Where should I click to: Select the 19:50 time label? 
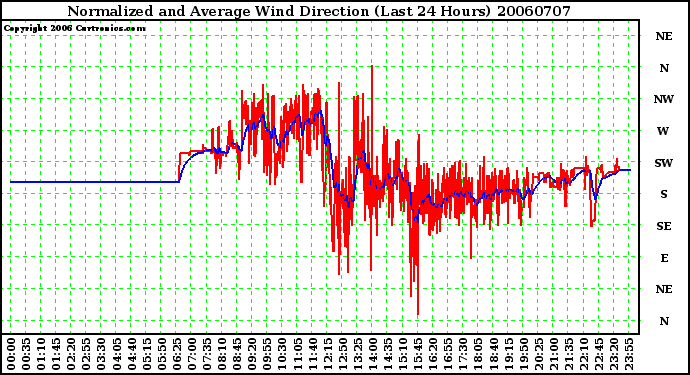point(523,354)
